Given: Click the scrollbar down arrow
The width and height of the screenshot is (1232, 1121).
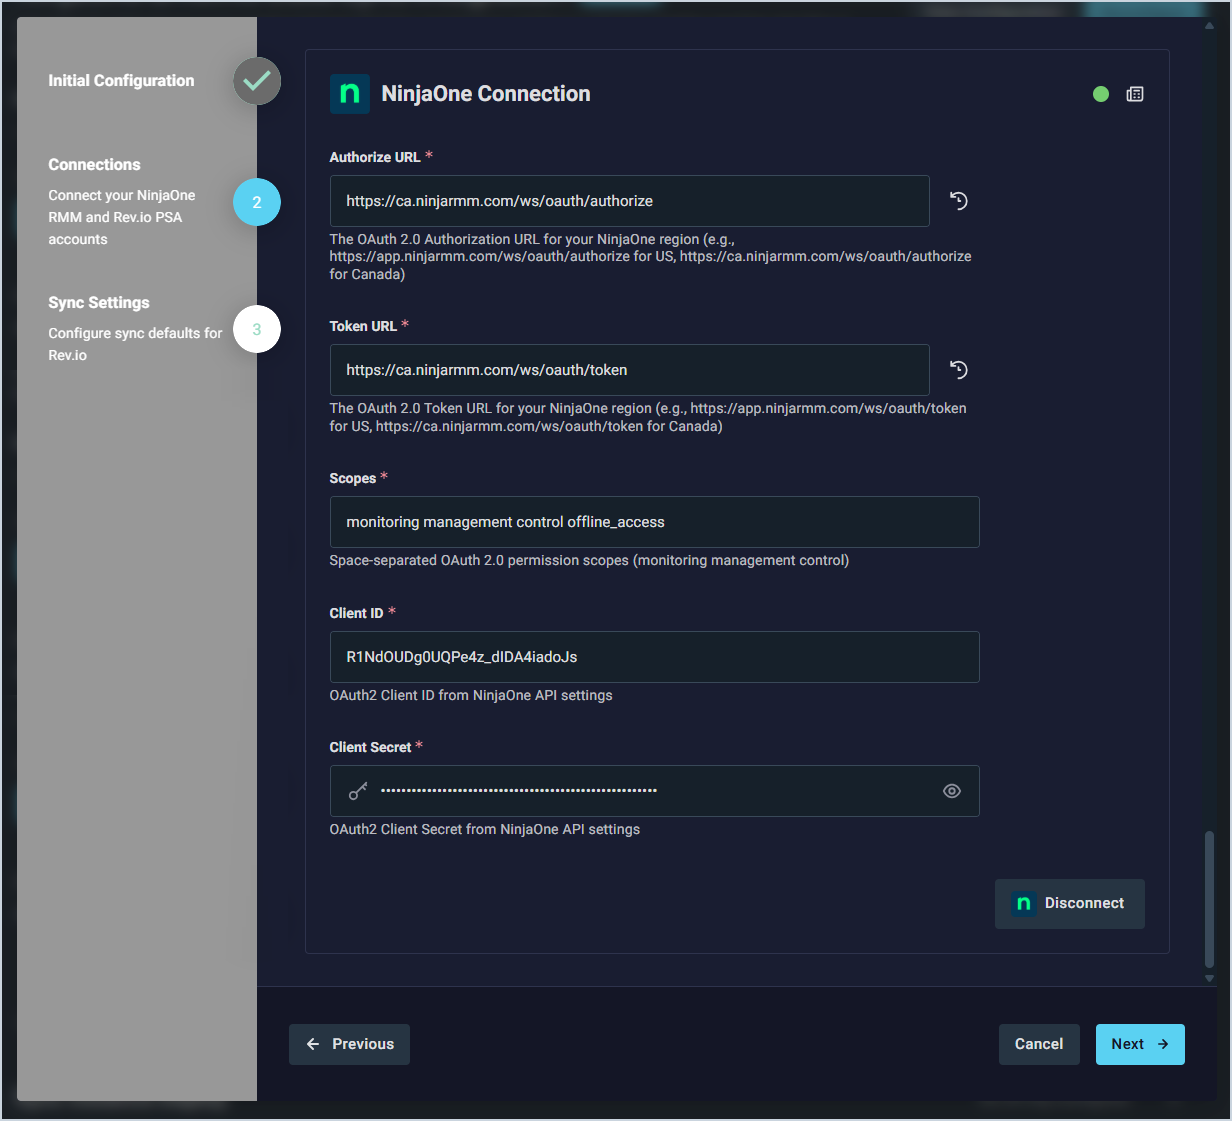Looking at the screenshot, I should (x=1209, y=979).
